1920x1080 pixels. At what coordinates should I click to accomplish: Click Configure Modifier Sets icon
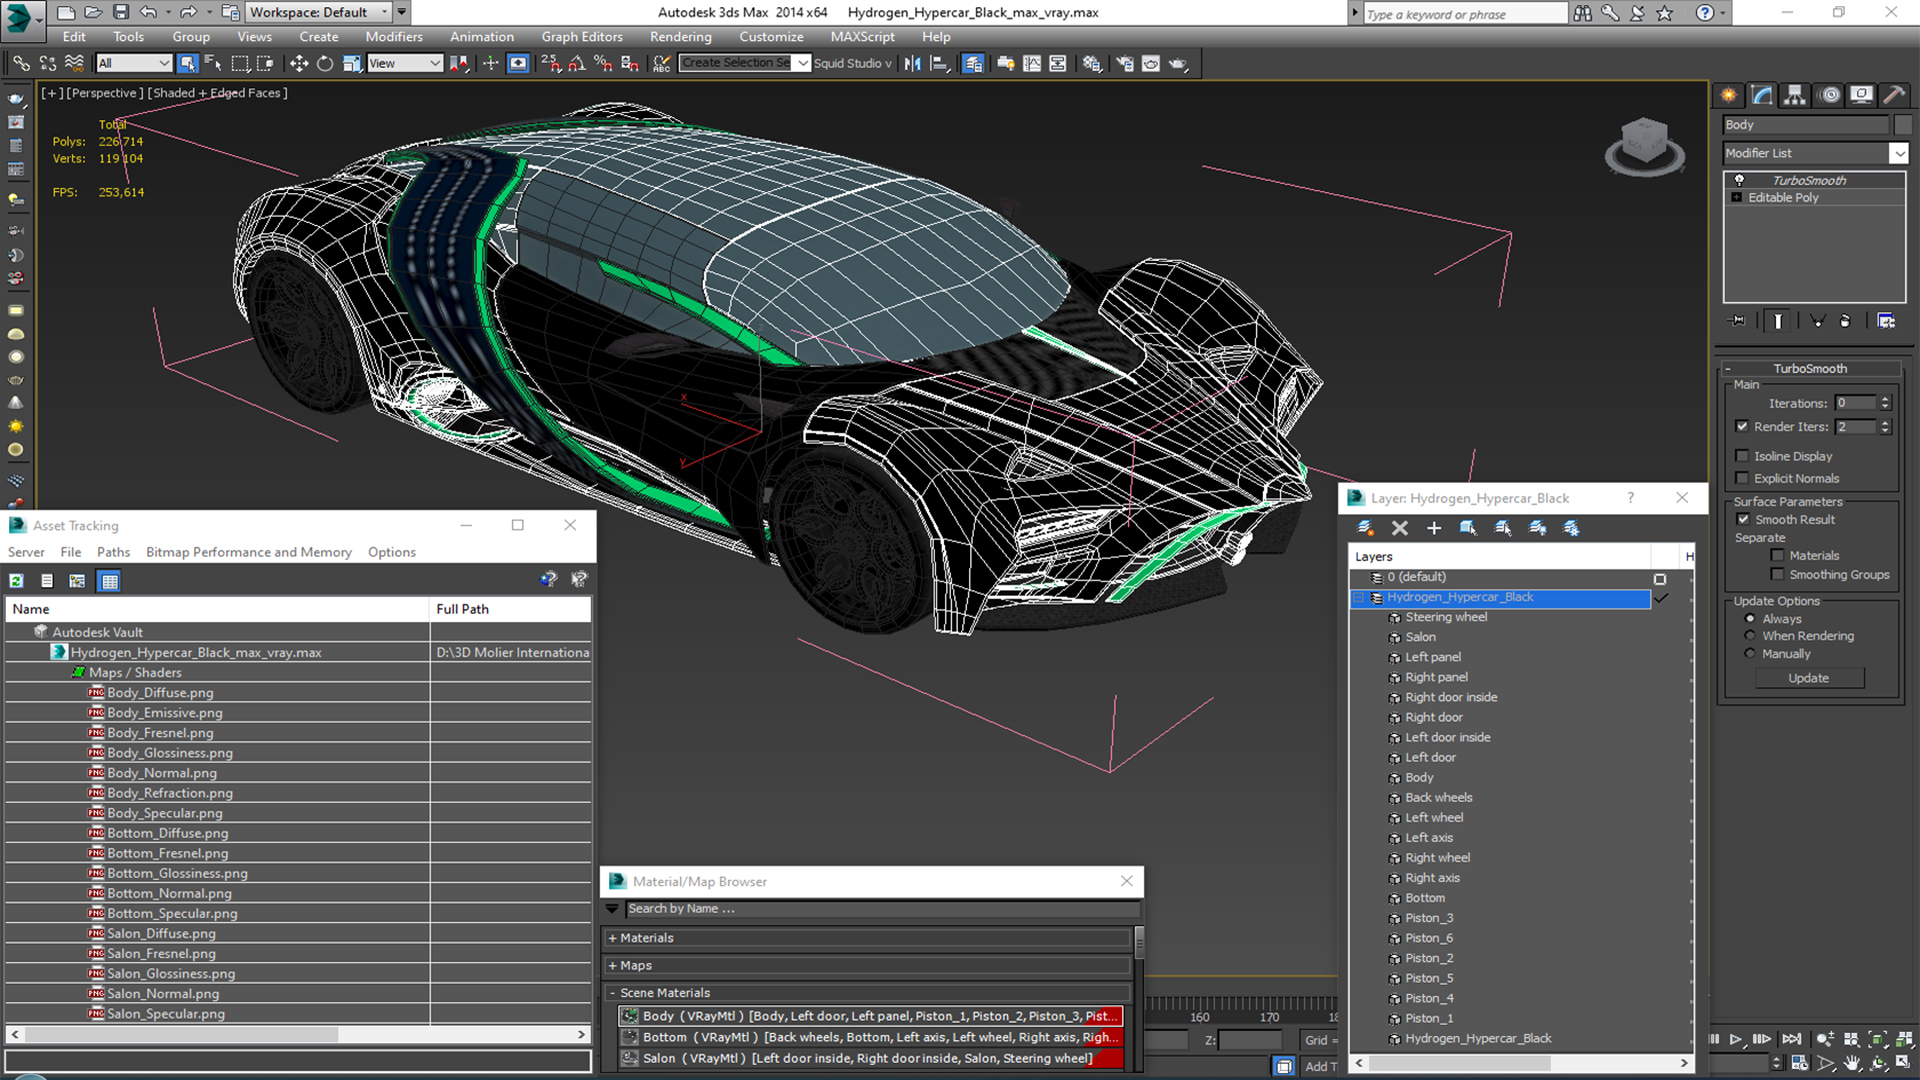click(1886, 321)
